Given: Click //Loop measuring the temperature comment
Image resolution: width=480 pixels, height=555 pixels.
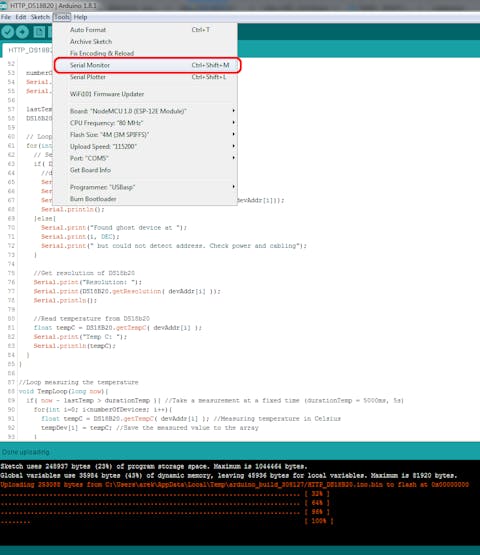Looking at the screenshot, I should (79, 382).
